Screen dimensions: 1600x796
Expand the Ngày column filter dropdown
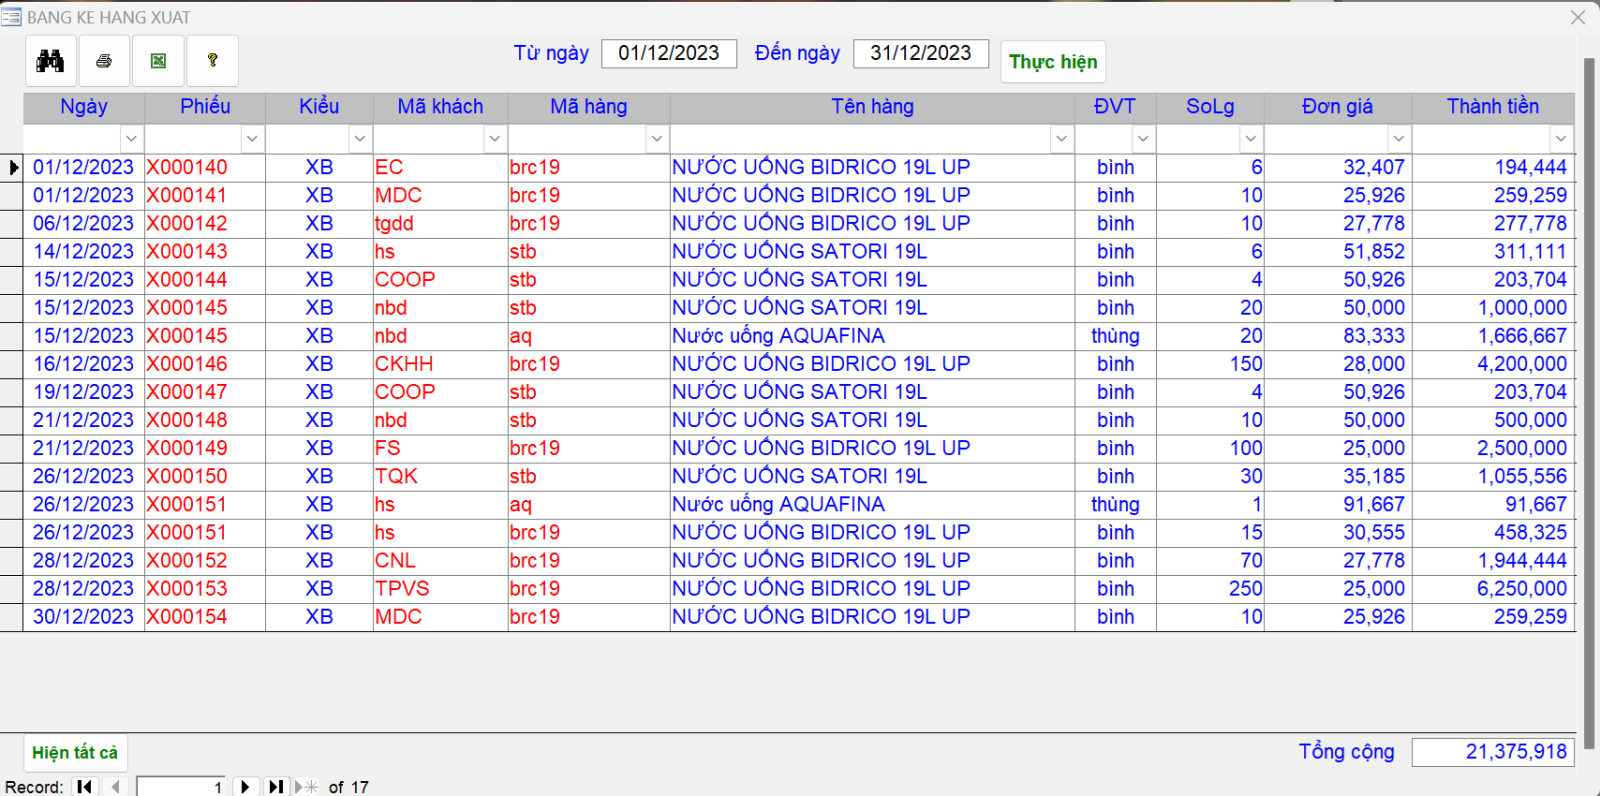(x=131, y=139)
